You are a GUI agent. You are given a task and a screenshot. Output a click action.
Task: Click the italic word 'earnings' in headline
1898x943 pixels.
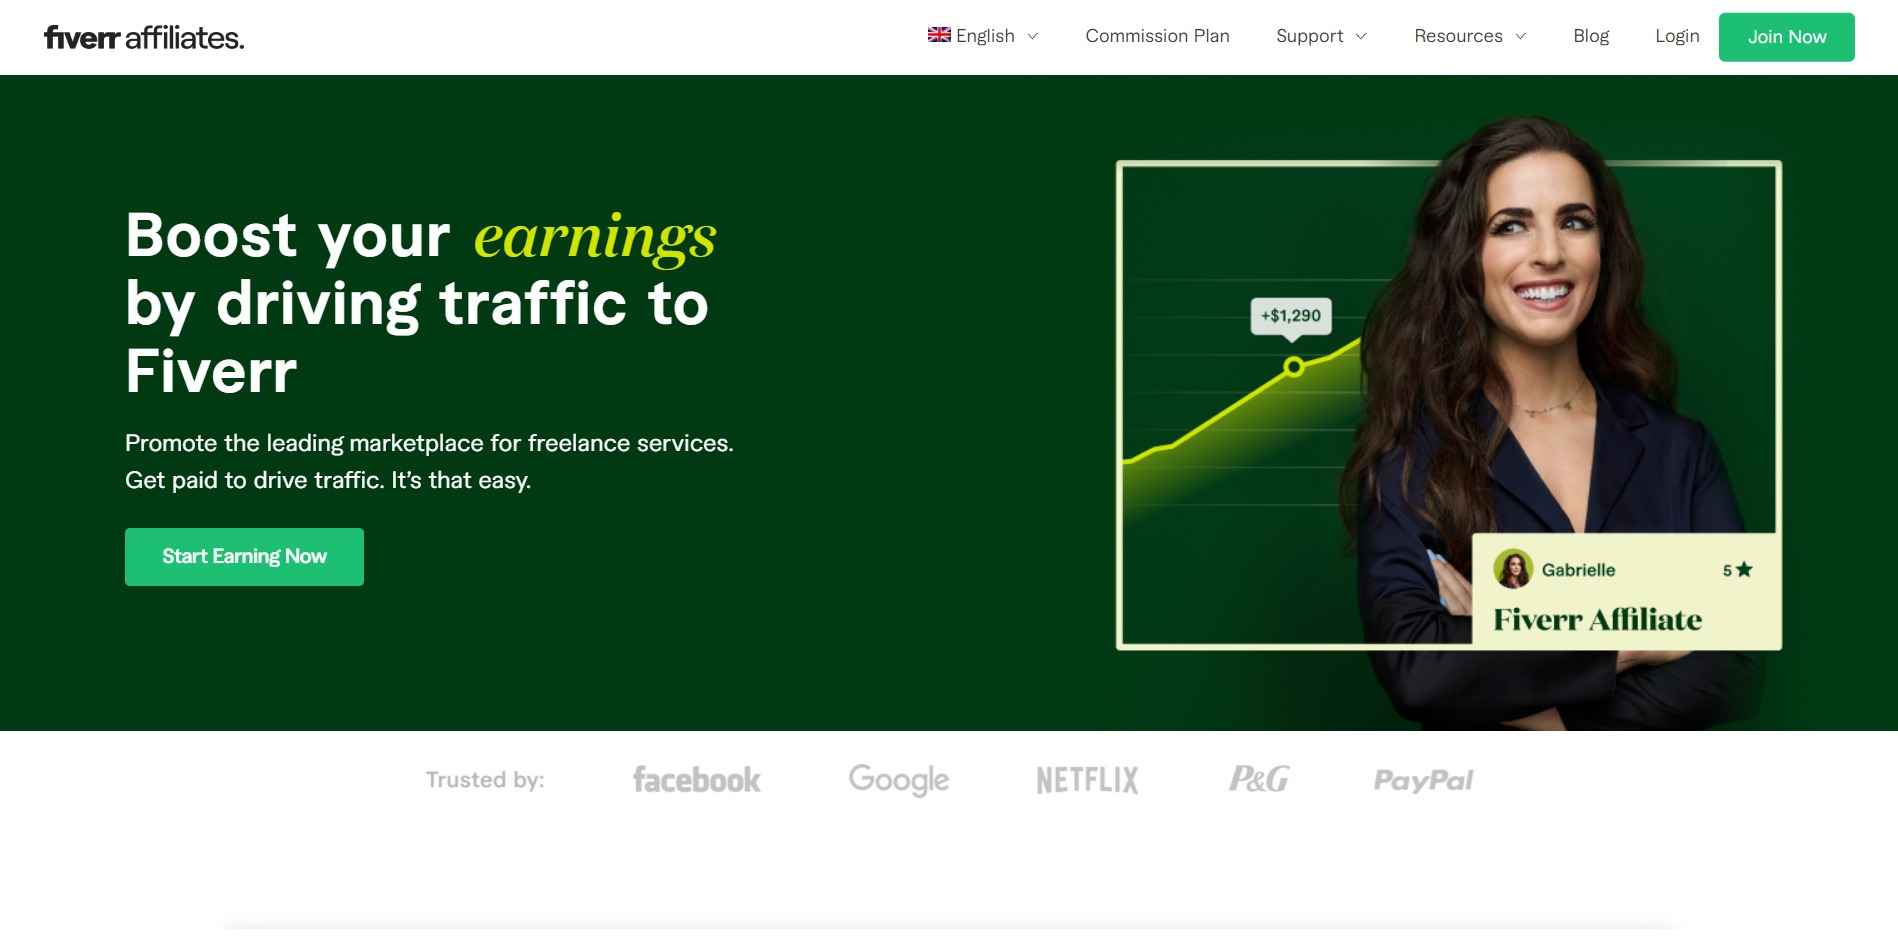coord(595,239)
